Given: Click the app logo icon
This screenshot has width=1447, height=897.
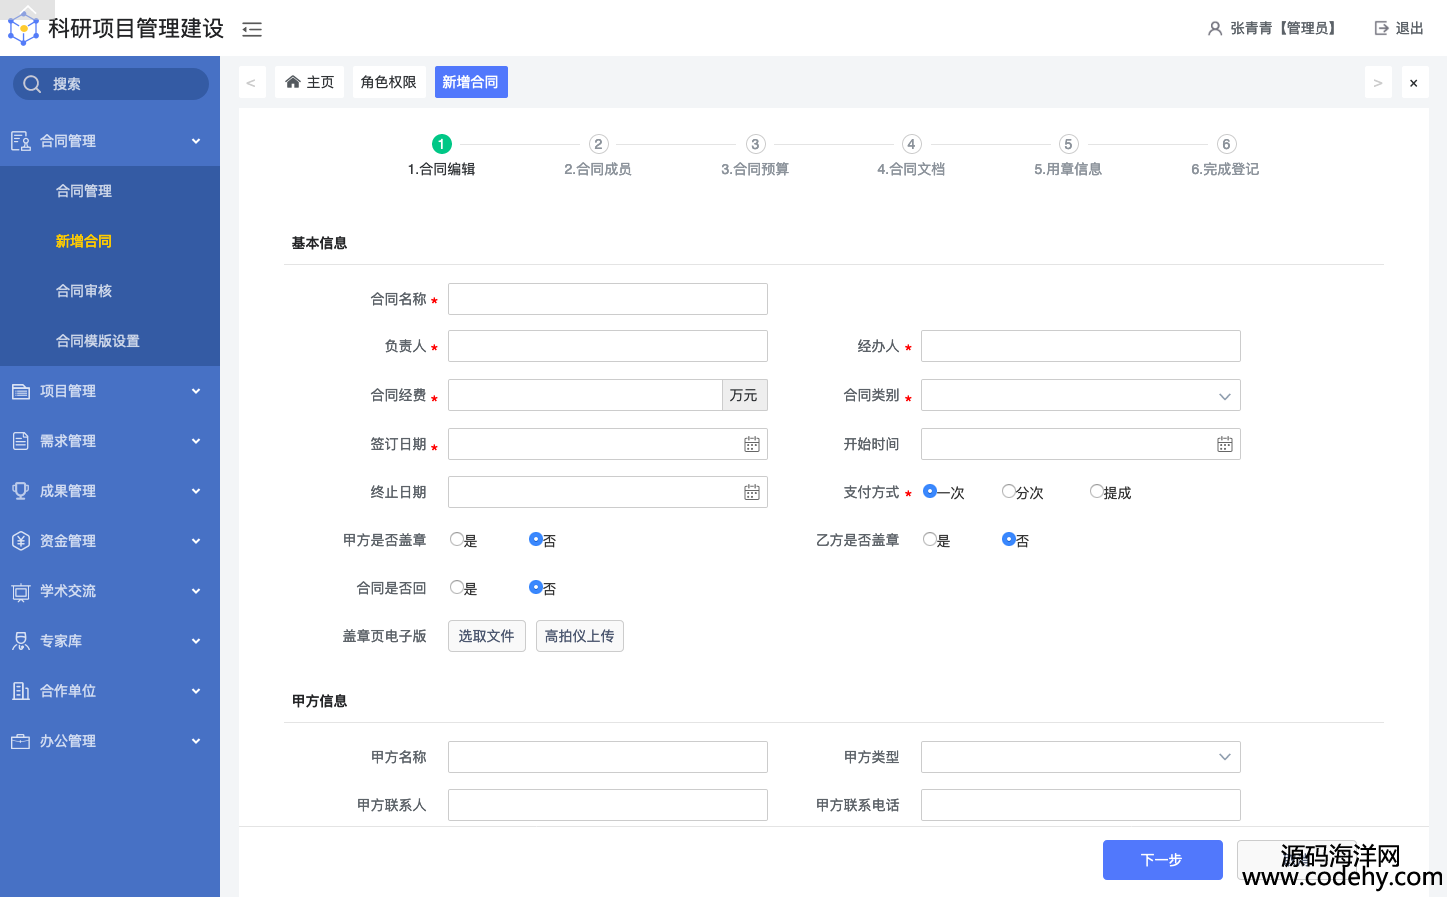Looking at the screenshot, I should pos(23,28).
